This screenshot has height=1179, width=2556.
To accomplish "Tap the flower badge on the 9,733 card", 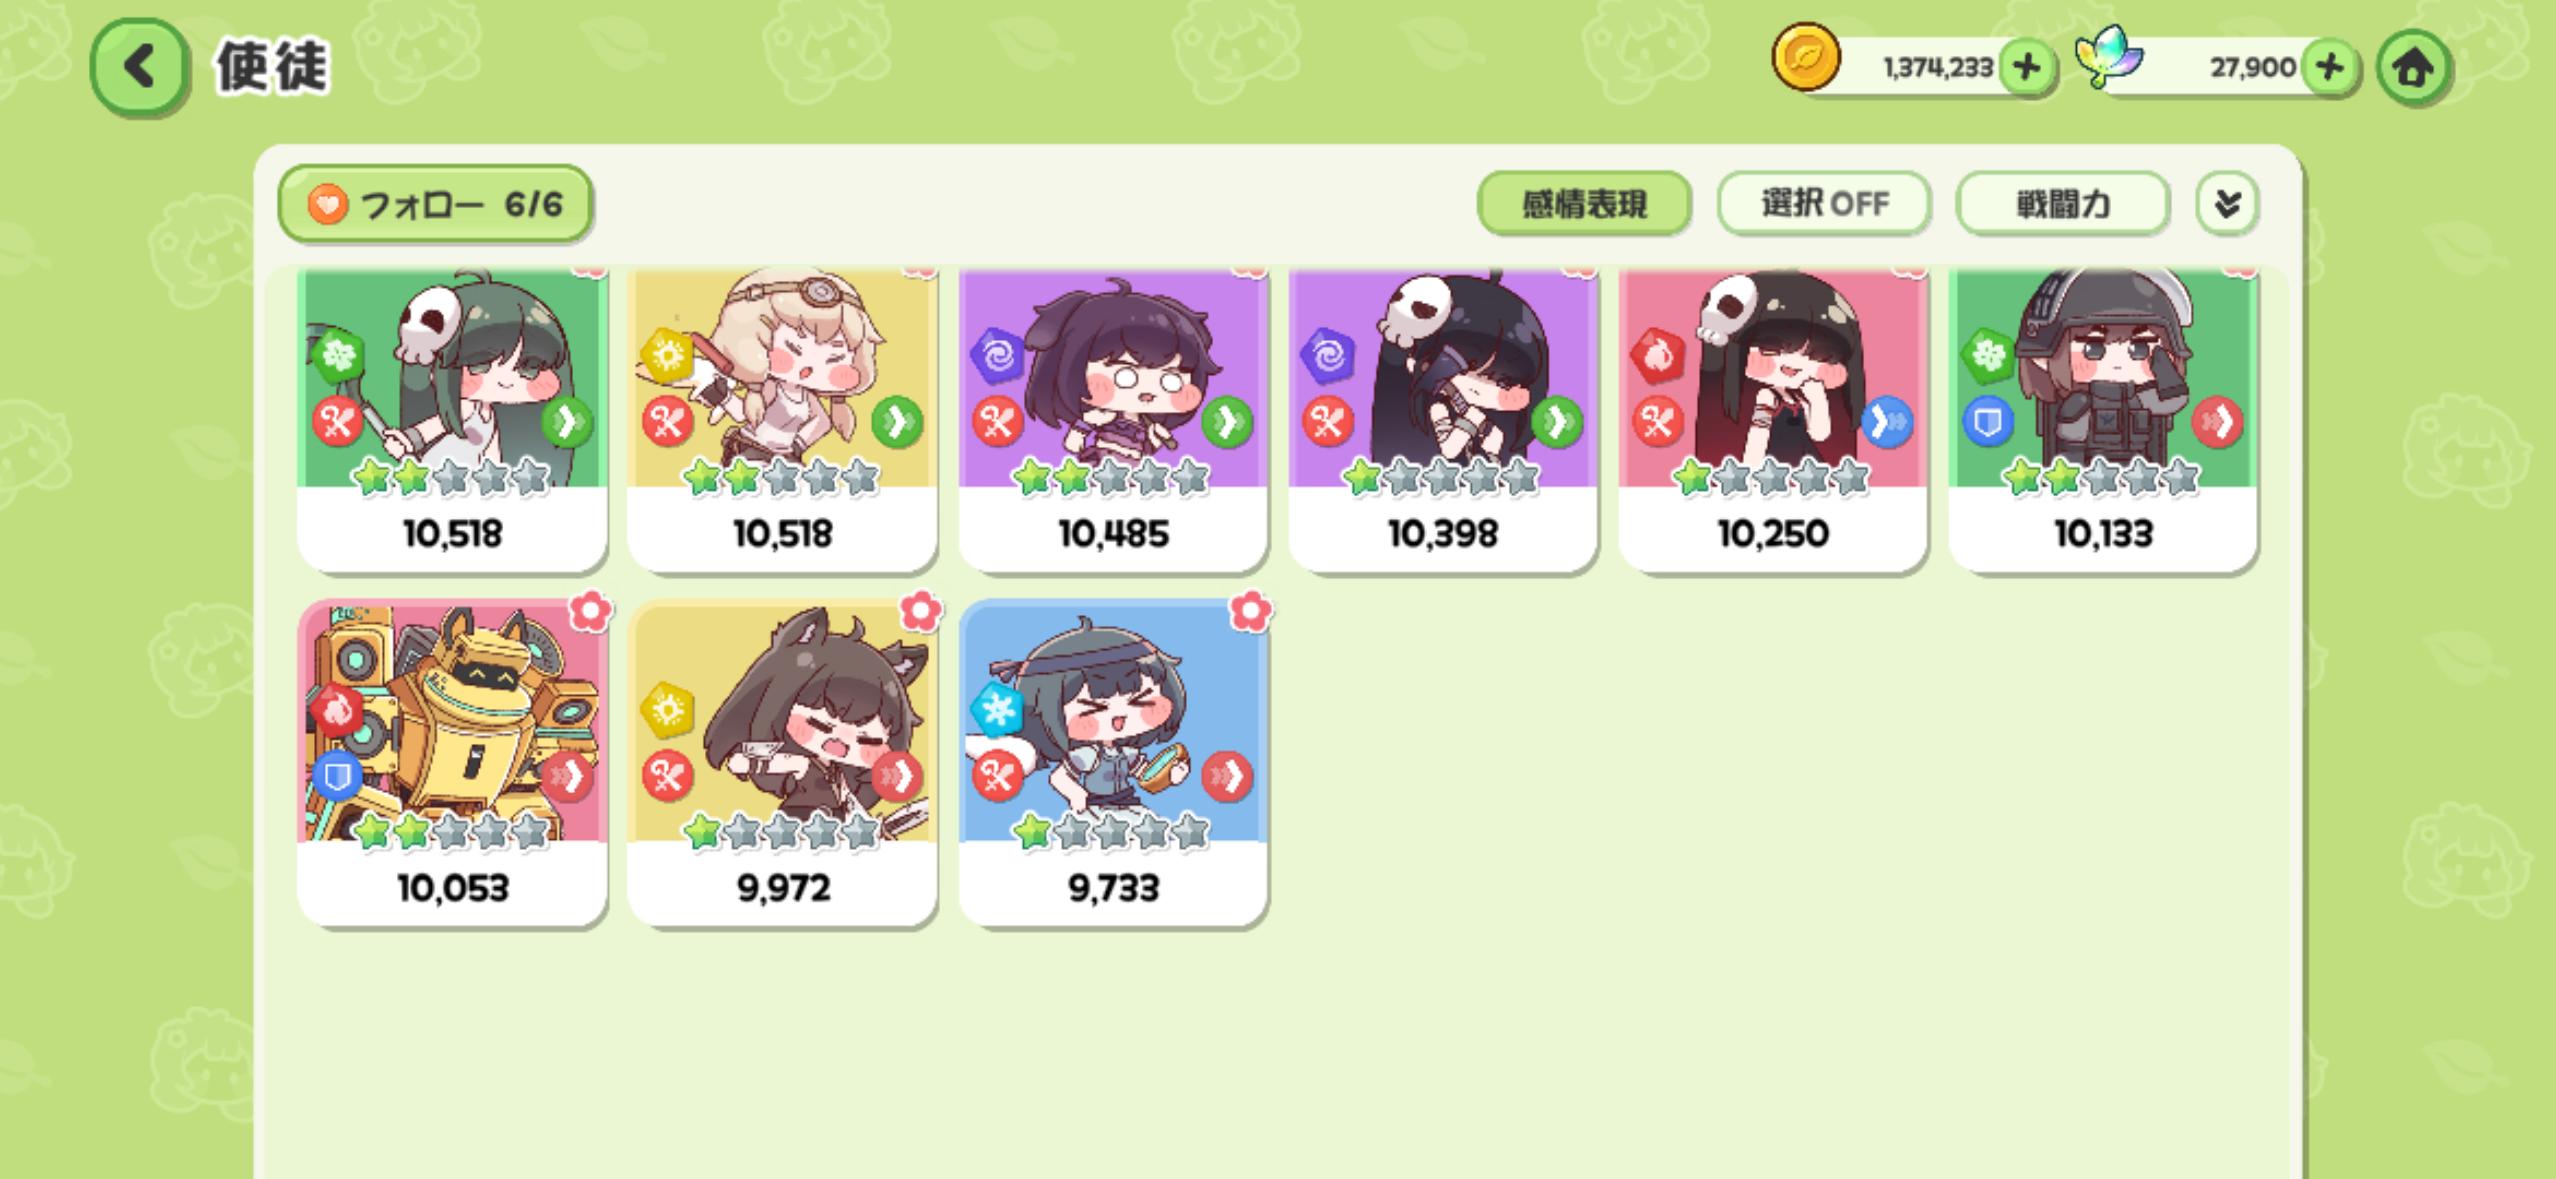I will (x=1250, y=609).
